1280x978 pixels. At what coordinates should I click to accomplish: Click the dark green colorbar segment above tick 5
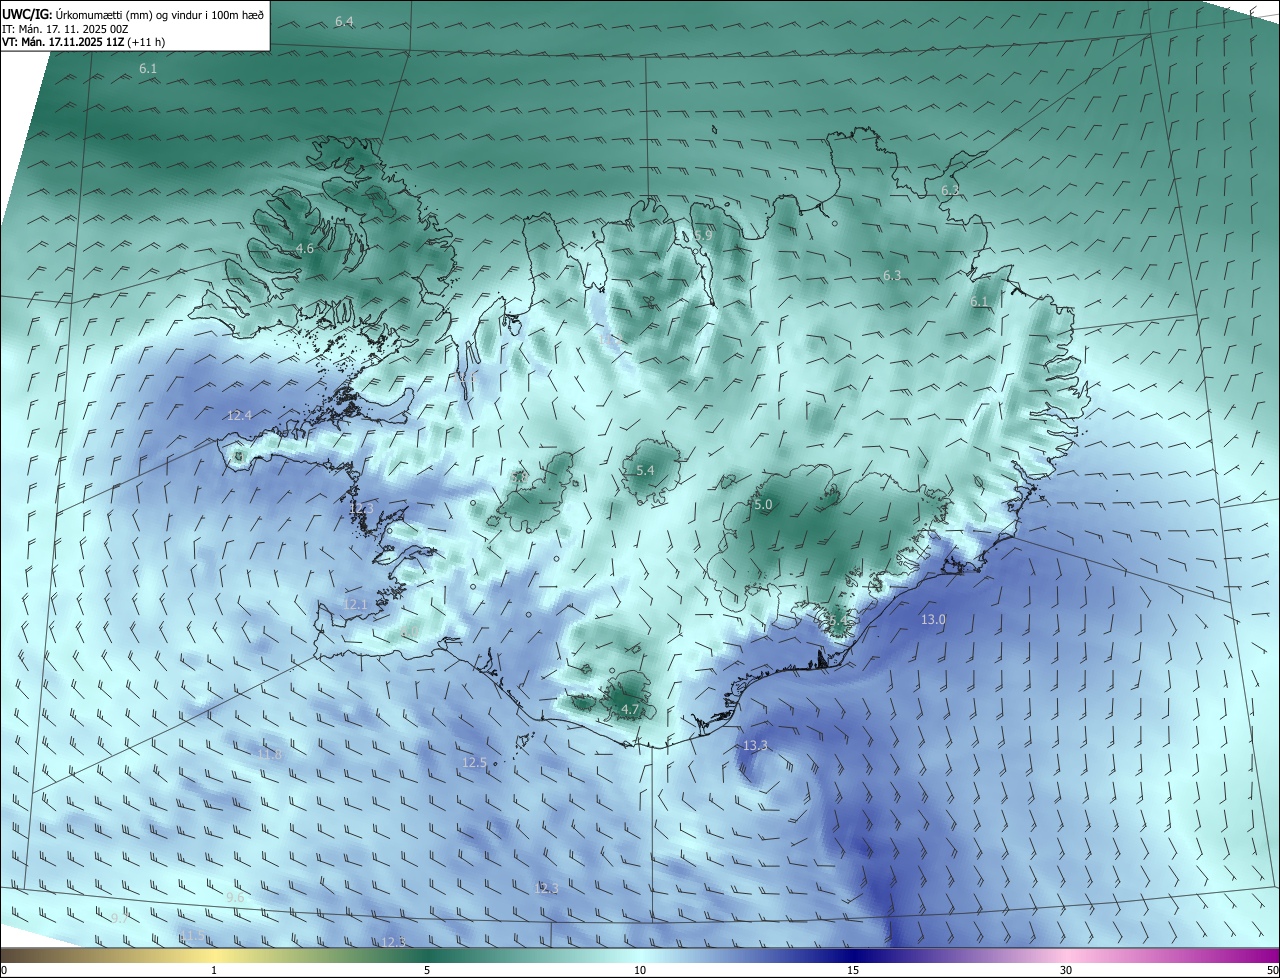pos(427,956)
